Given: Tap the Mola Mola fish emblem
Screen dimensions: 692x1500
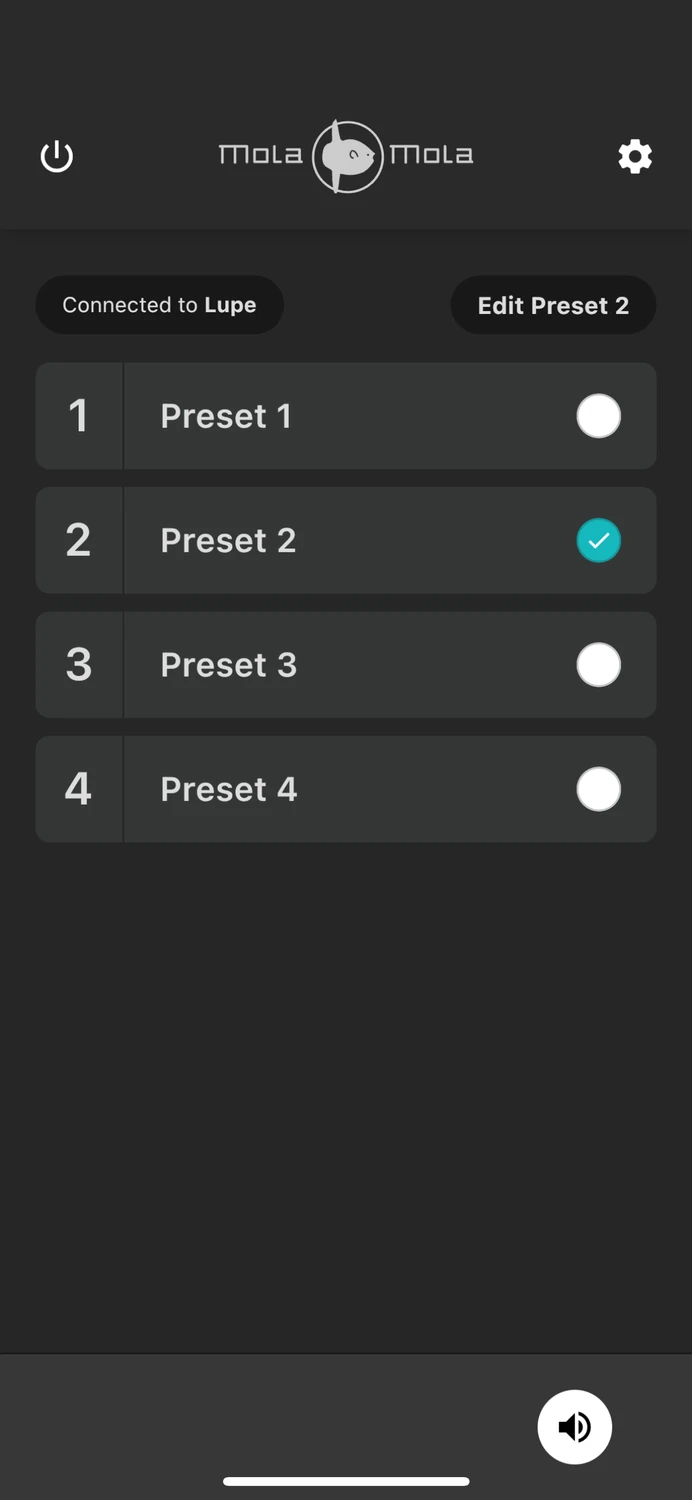Looking at the screenshot, I should (347, 157).
